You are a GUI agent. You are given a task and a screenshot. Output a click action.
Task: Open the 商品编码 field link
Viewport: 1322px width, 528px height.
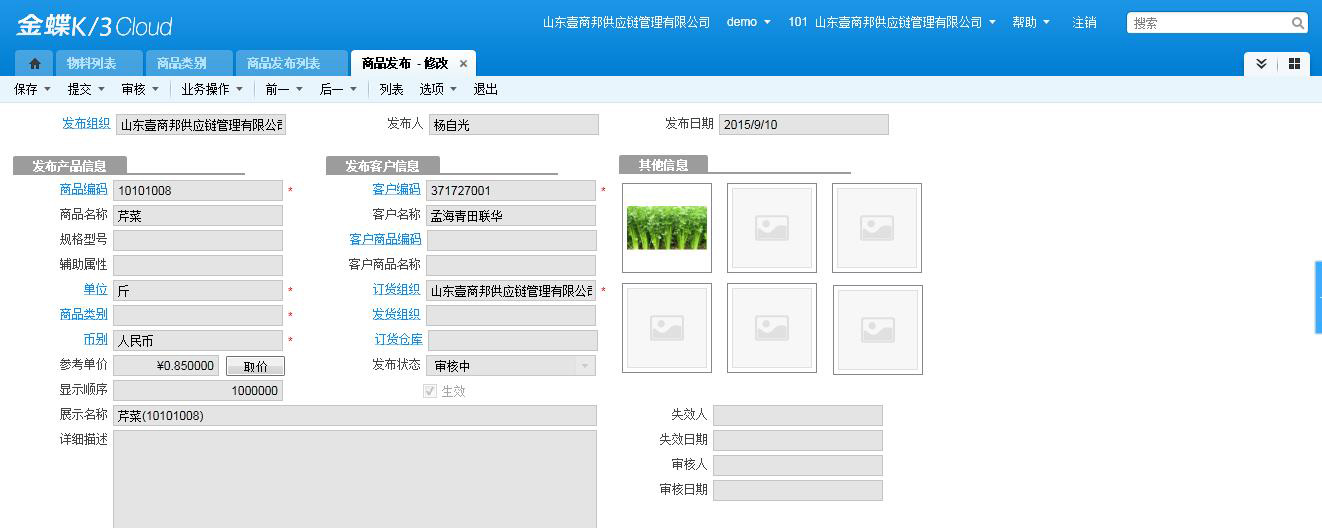(x=83, y=189)
